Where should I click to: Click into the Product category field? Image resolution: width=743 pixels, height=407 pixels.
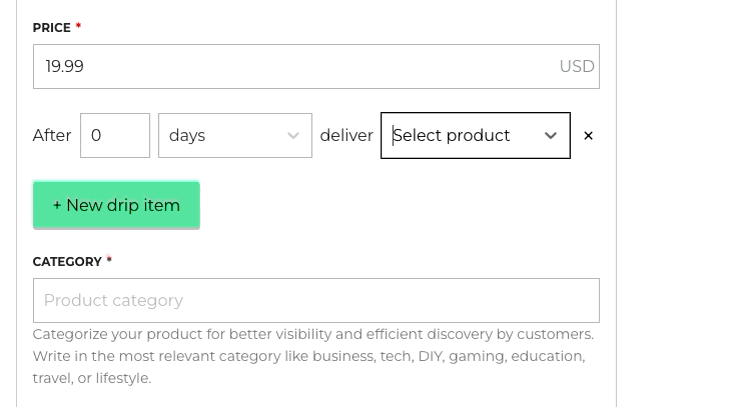315,300
